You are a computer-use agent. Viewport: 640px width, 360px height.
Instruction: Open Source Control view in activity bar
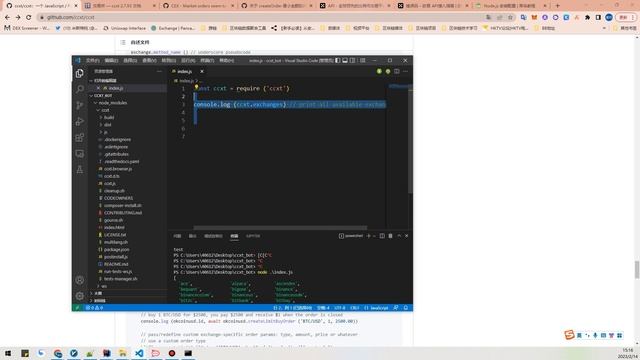(80, 105)
